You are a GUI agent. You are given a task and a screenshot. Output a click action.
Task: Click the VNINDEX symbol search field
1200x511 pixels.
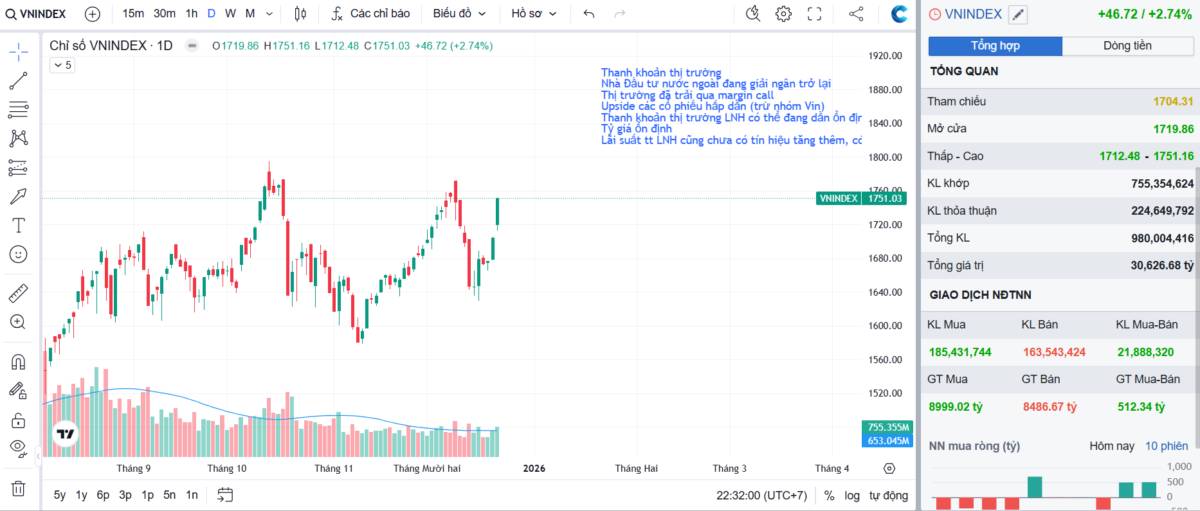tap(42, 14)
